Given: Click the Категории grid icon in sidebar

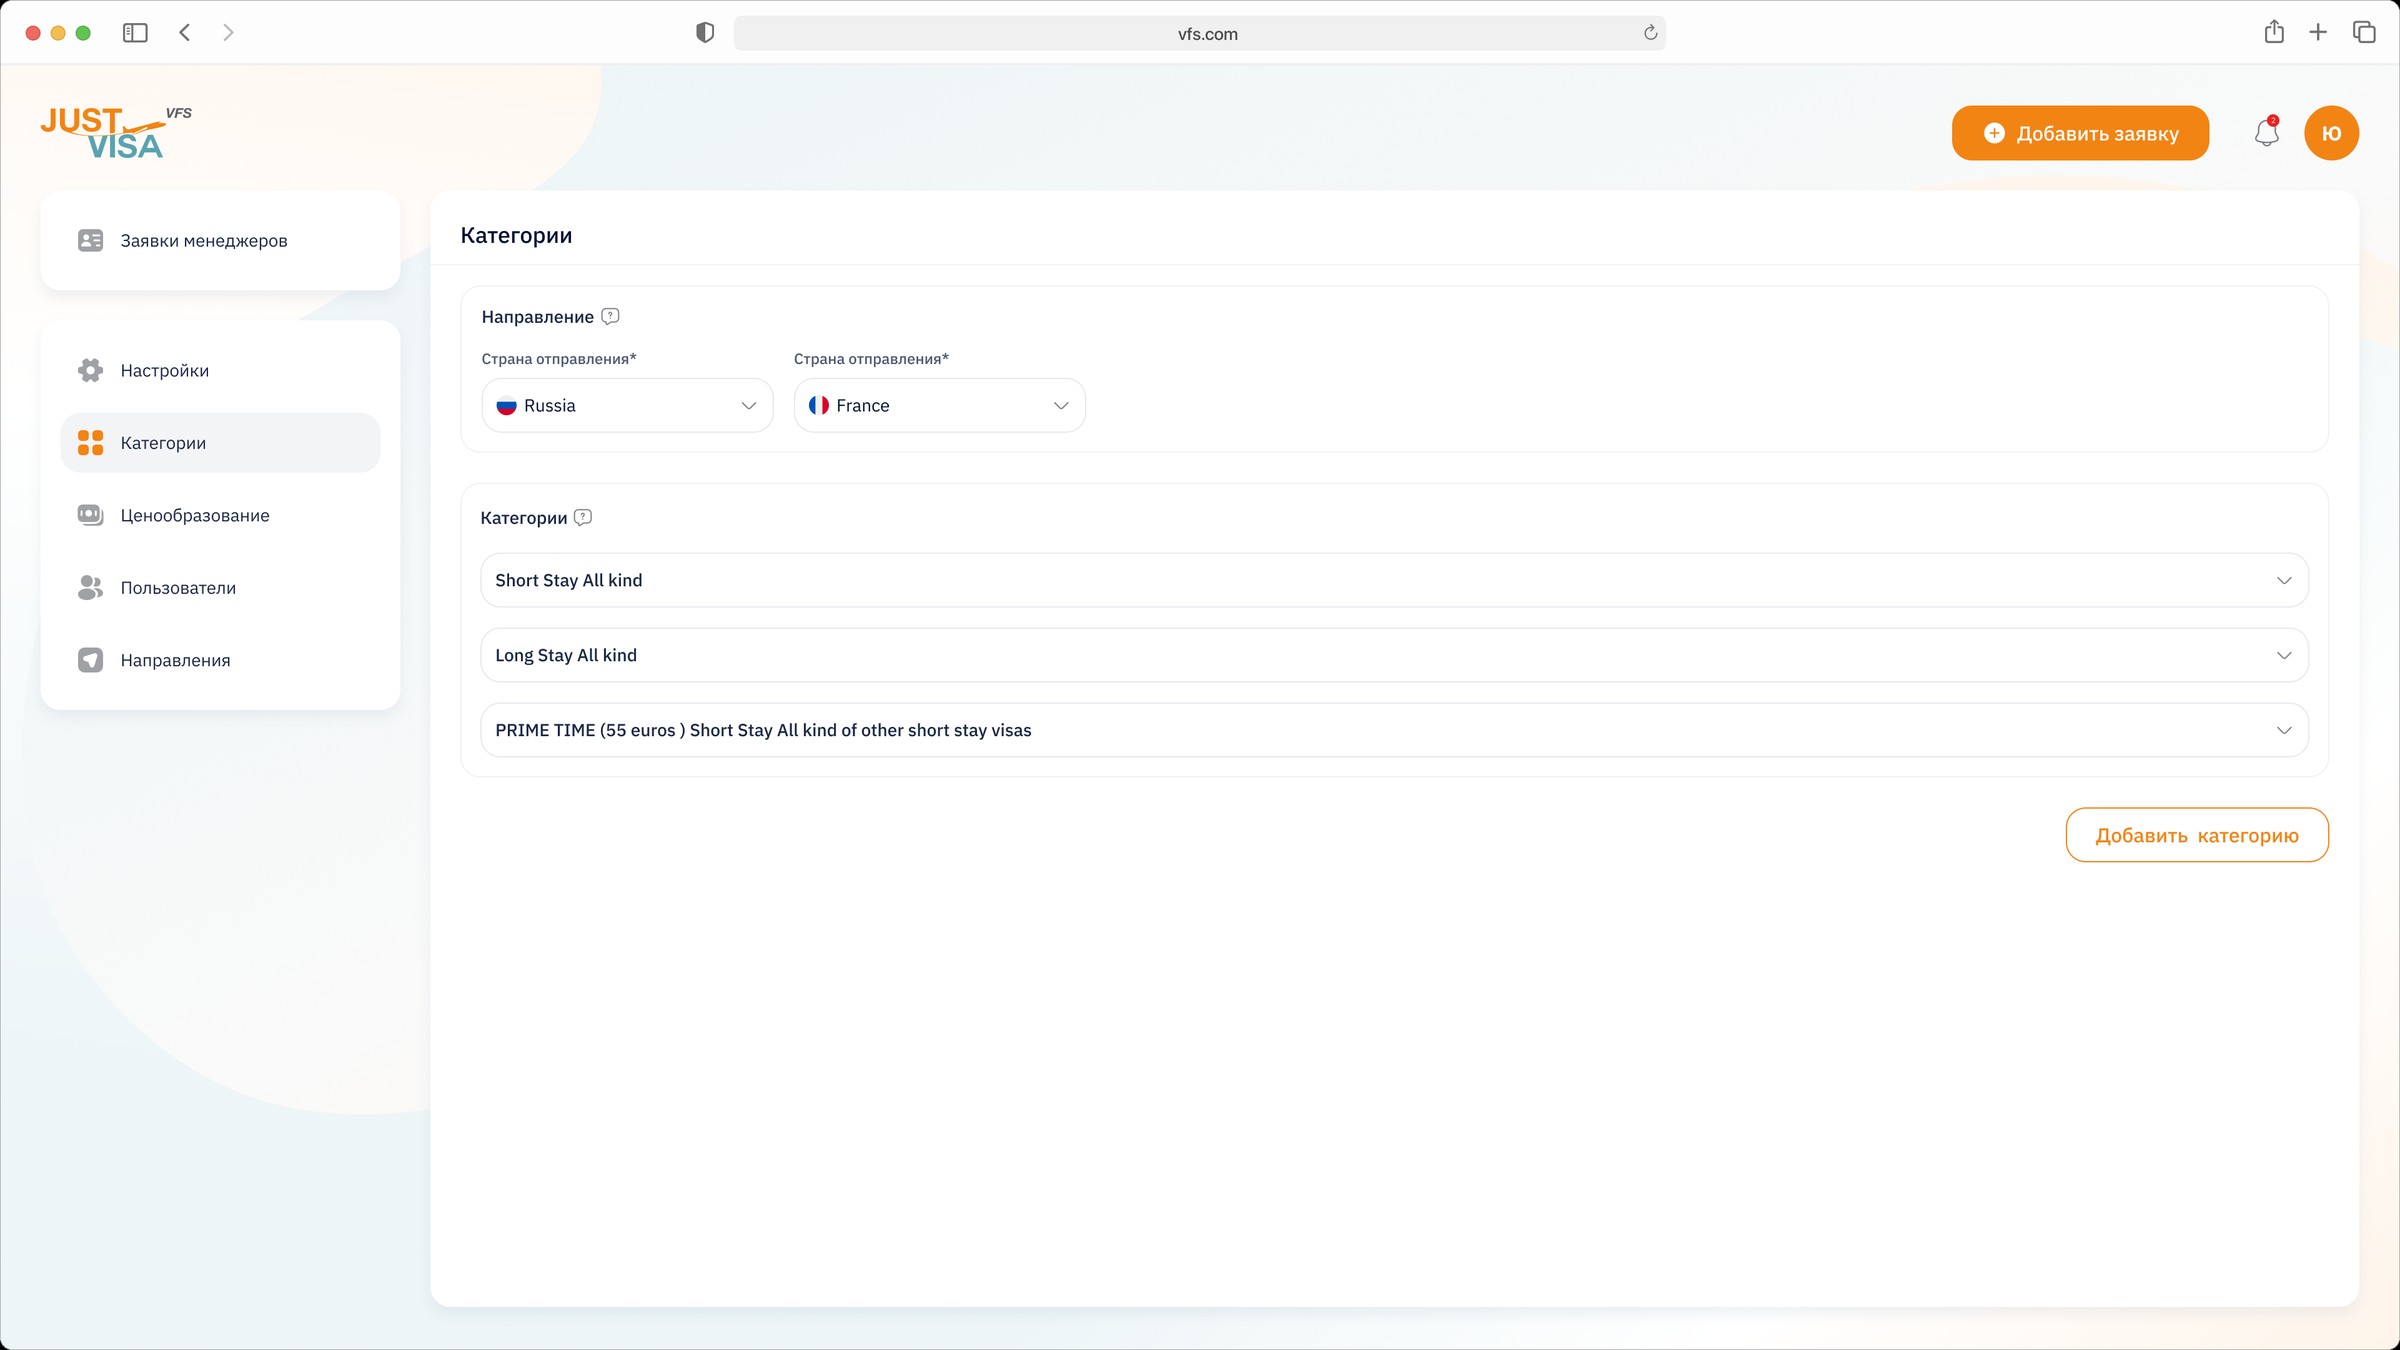Looking at the screenshot, I should click(x=90, y=443).
